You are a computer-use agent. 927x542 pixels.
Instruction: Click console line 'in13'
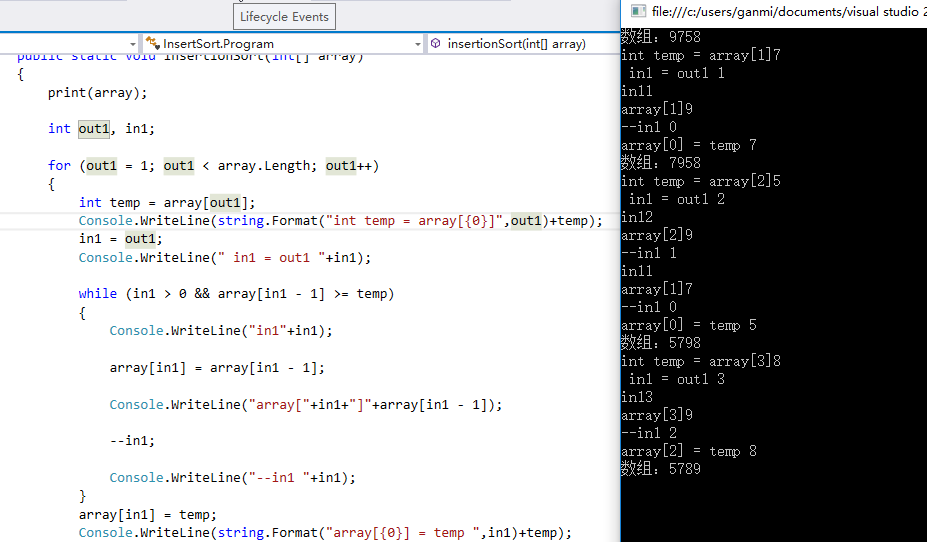tap(637, 397)
